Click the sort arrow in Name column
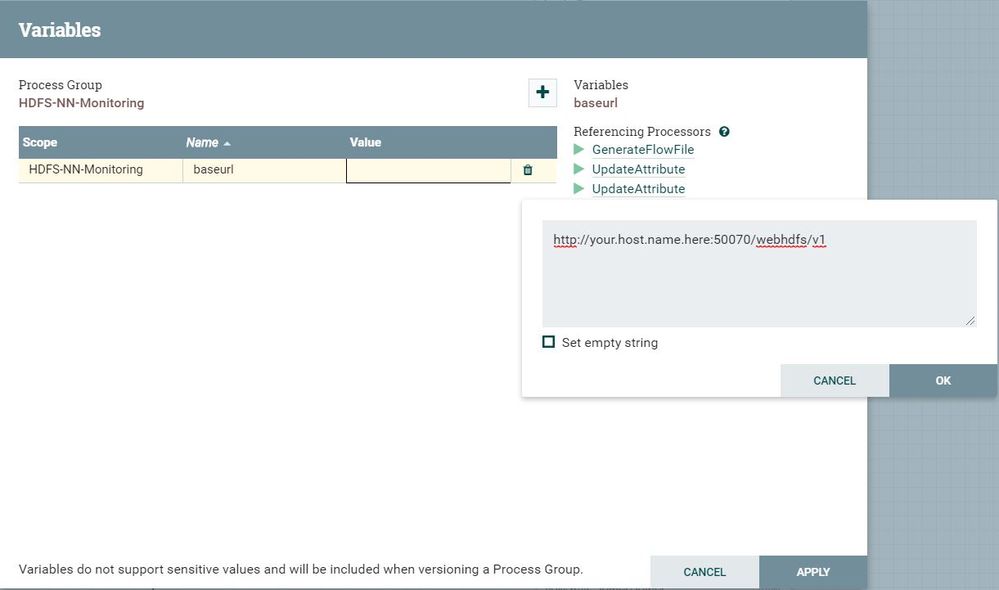Screen dimensions: 999x590 coord(227,143)
